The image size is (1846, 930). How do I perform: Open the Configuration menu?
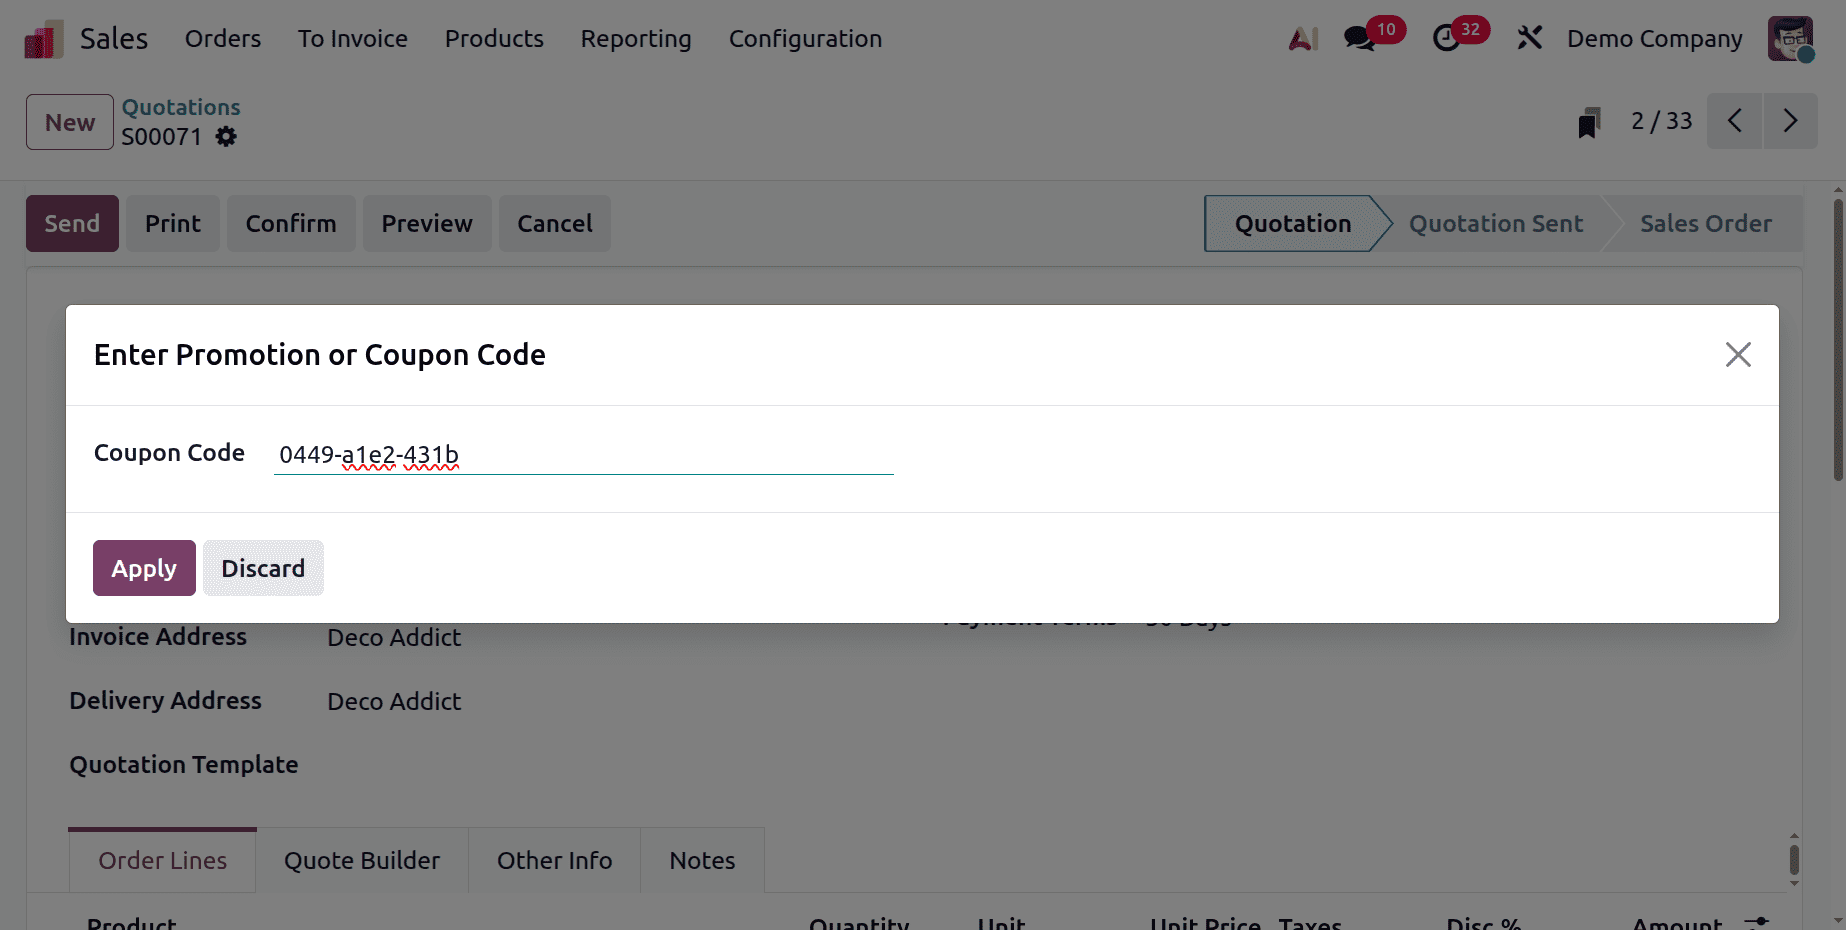(x=805, y=38)
